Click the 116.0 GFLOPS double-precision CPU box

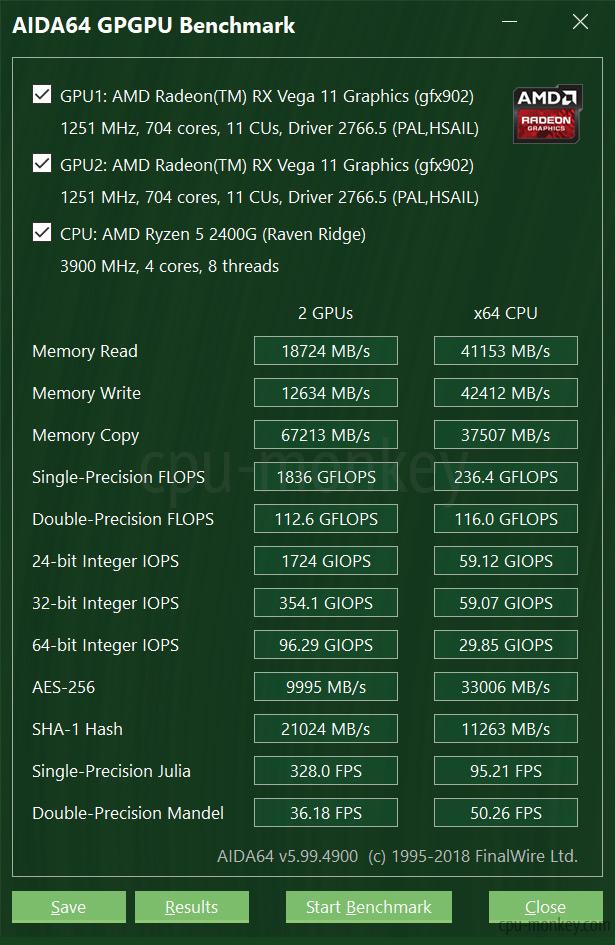(506, 519)
